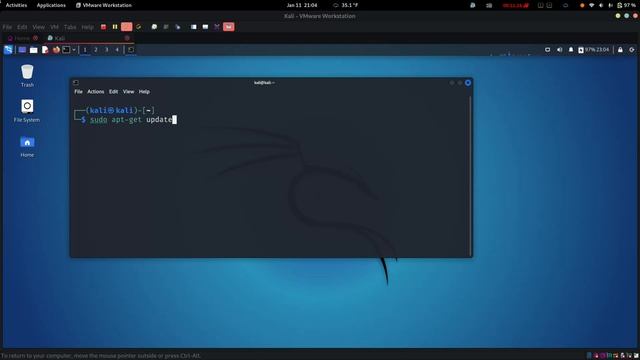Click the revert snapshot icon in VMware toolbar
Screen dimensions: 640x360
click(x=166, y=27)
